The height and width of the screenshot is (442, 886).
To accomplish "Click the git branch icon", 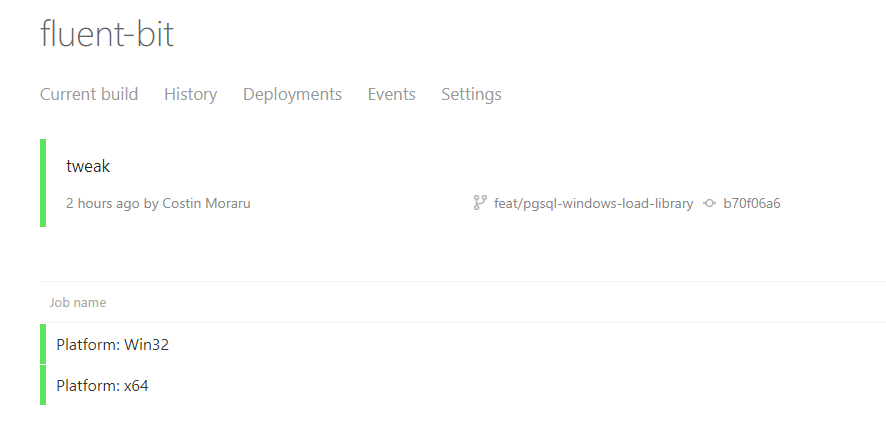I will click(x=480, y=203).
